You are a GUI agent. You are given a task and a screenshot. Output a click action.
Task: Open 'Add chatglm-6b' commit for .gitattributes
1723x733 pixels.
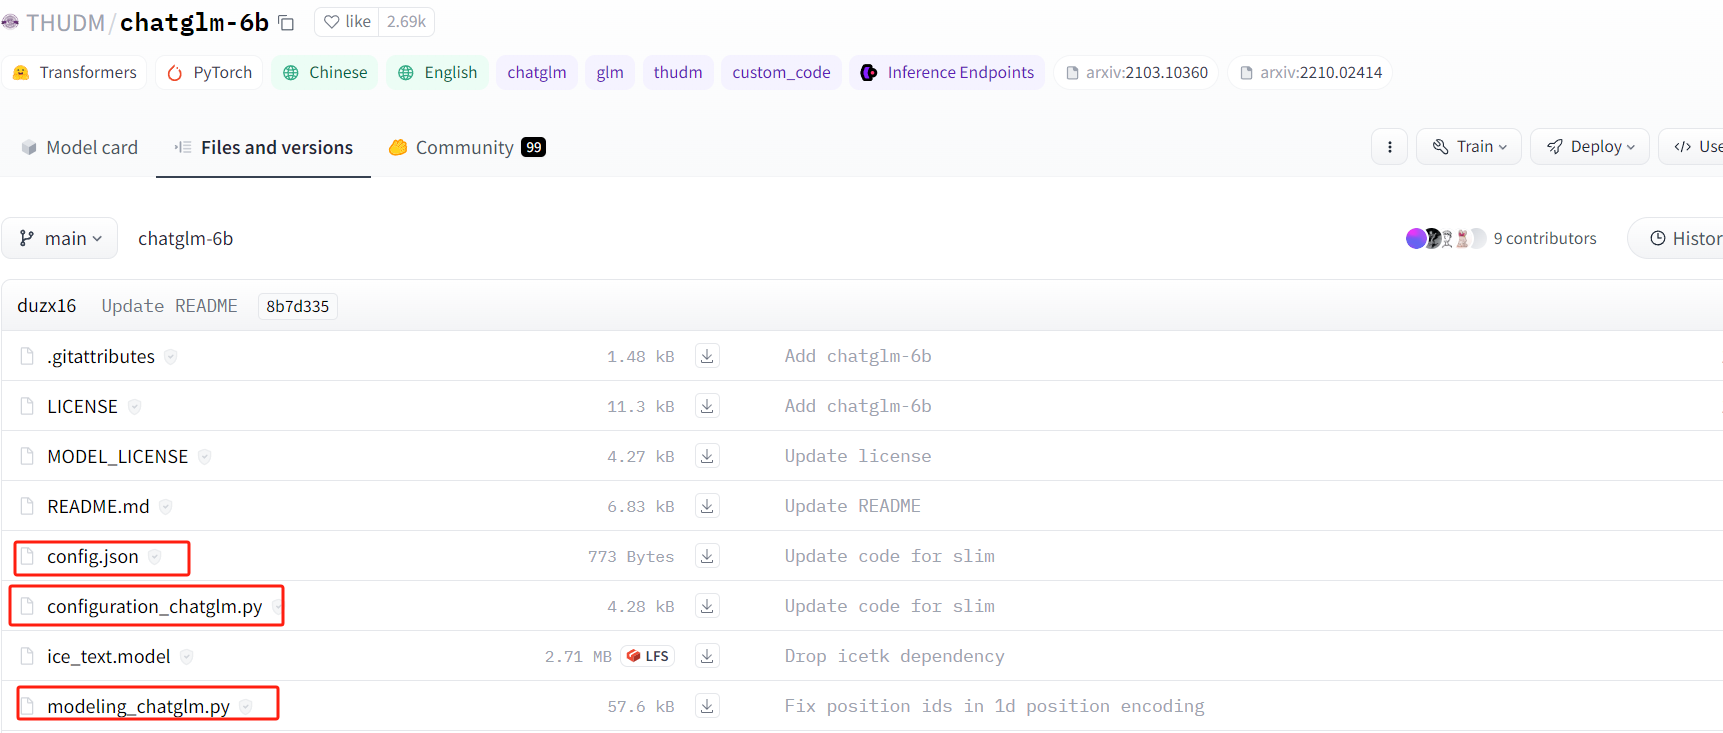857,356
